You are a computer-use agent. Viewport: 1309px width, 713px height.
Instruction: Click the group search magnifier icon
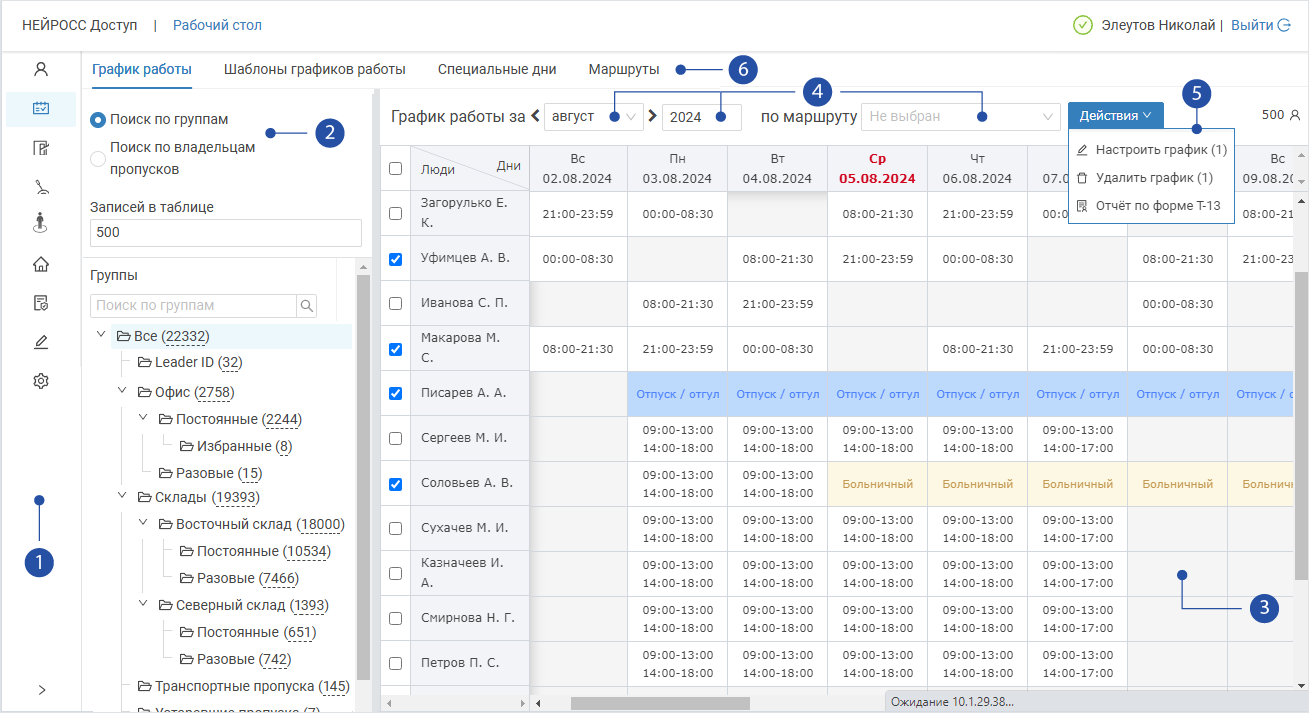(x=307, y=306)
